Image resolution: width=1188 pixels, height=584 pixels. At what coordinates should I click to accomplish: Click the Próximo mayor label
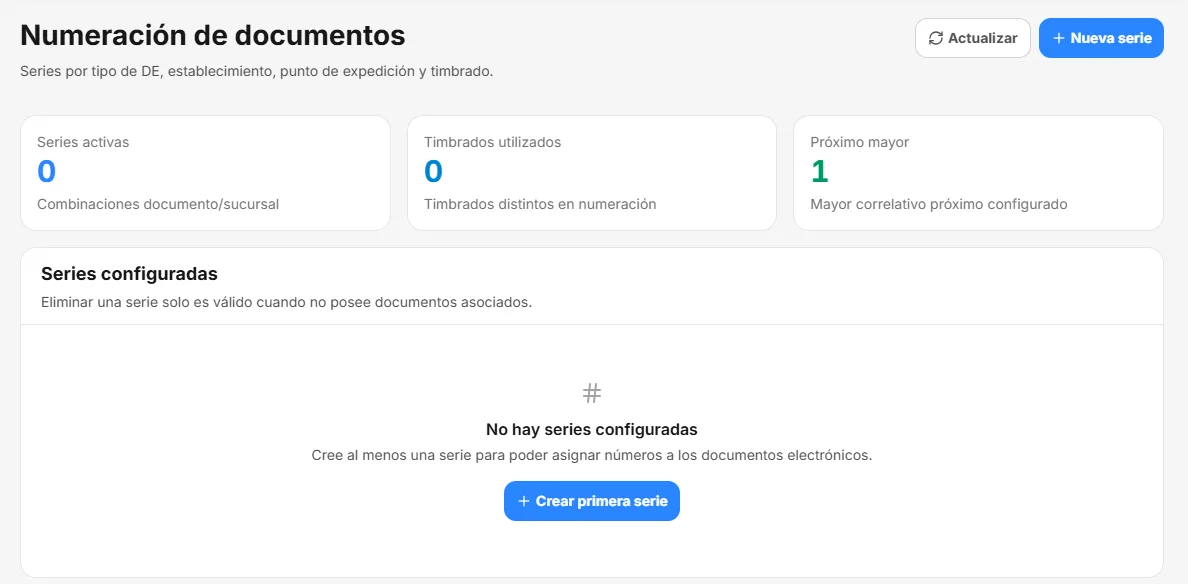pyautogui.click(x=859, y=142)
